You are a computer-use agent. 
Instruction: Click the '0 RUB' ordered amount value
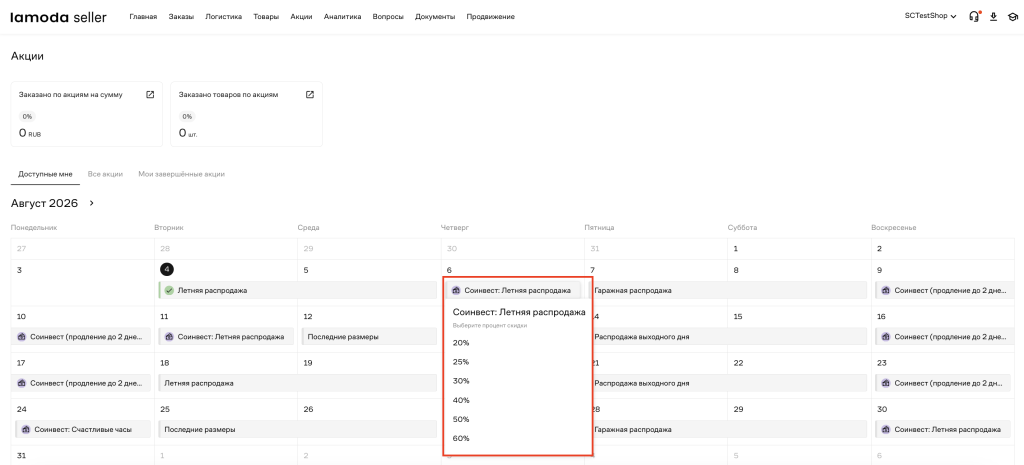[30, 133]
